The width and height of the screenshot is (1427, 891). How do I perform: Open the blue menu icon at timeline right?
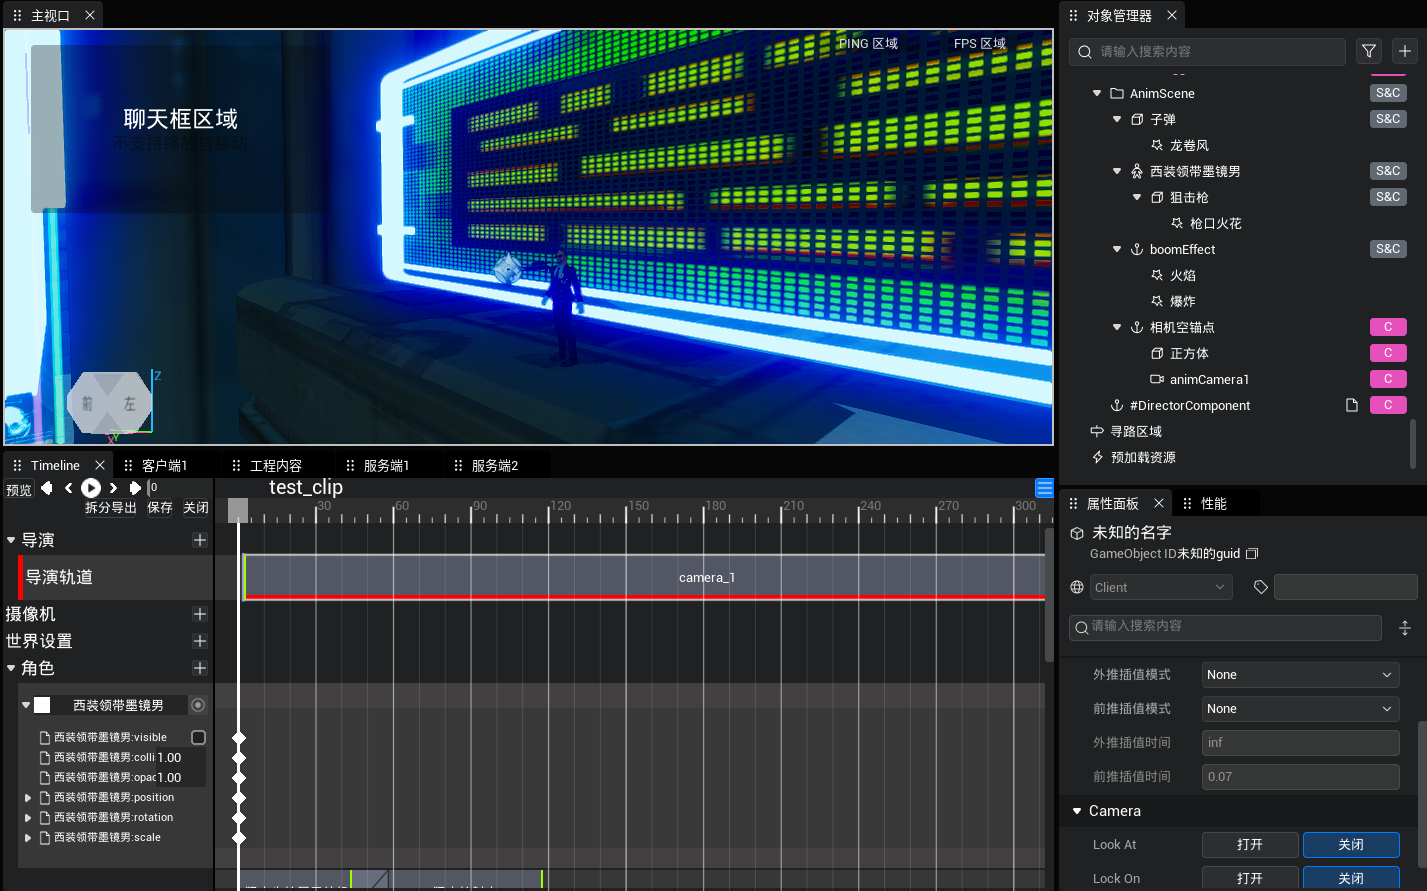[x=1045, y=488]
